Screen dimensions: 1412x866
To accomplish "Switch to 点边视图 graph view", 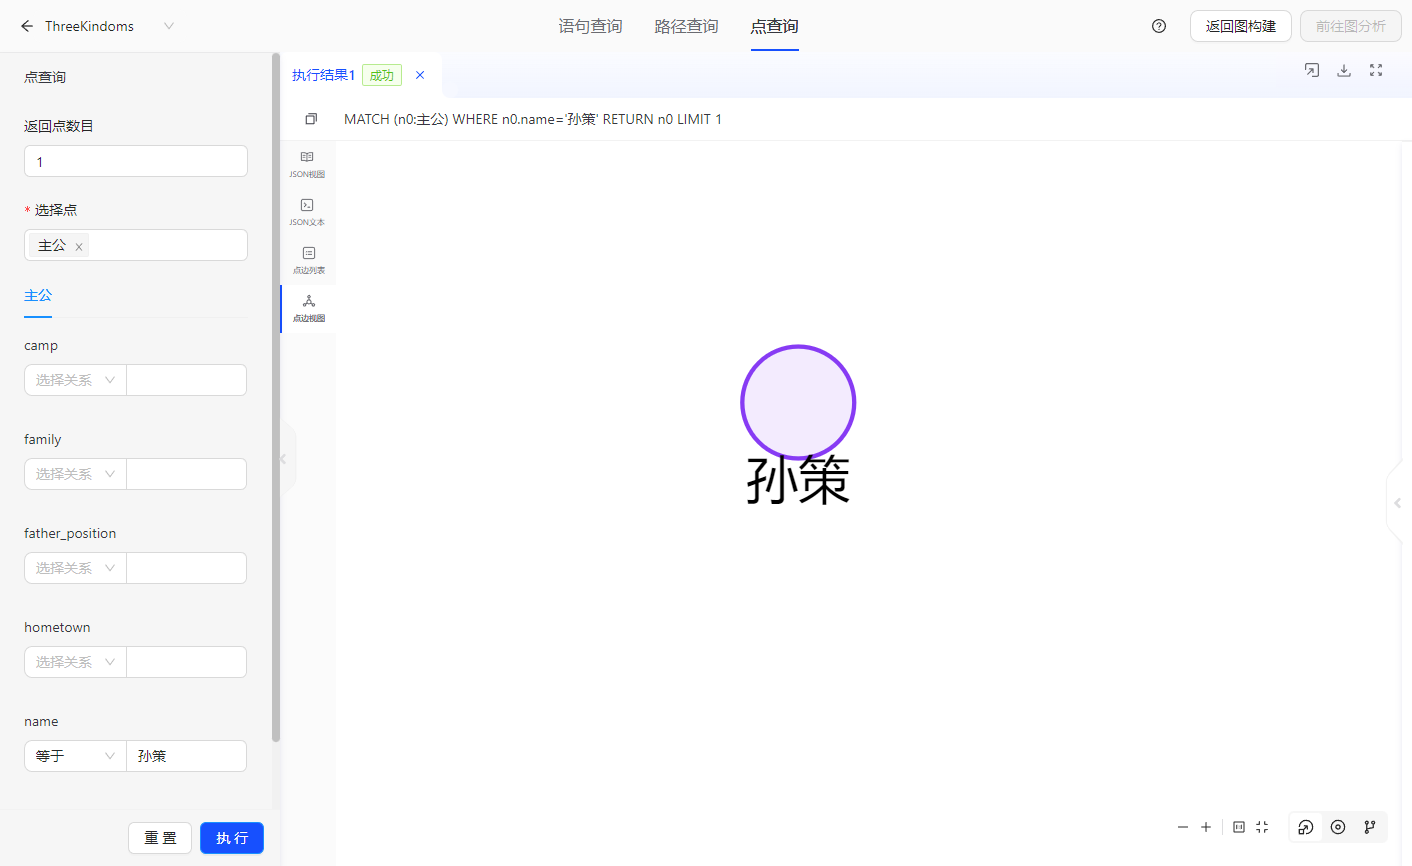I will (308, 308).
